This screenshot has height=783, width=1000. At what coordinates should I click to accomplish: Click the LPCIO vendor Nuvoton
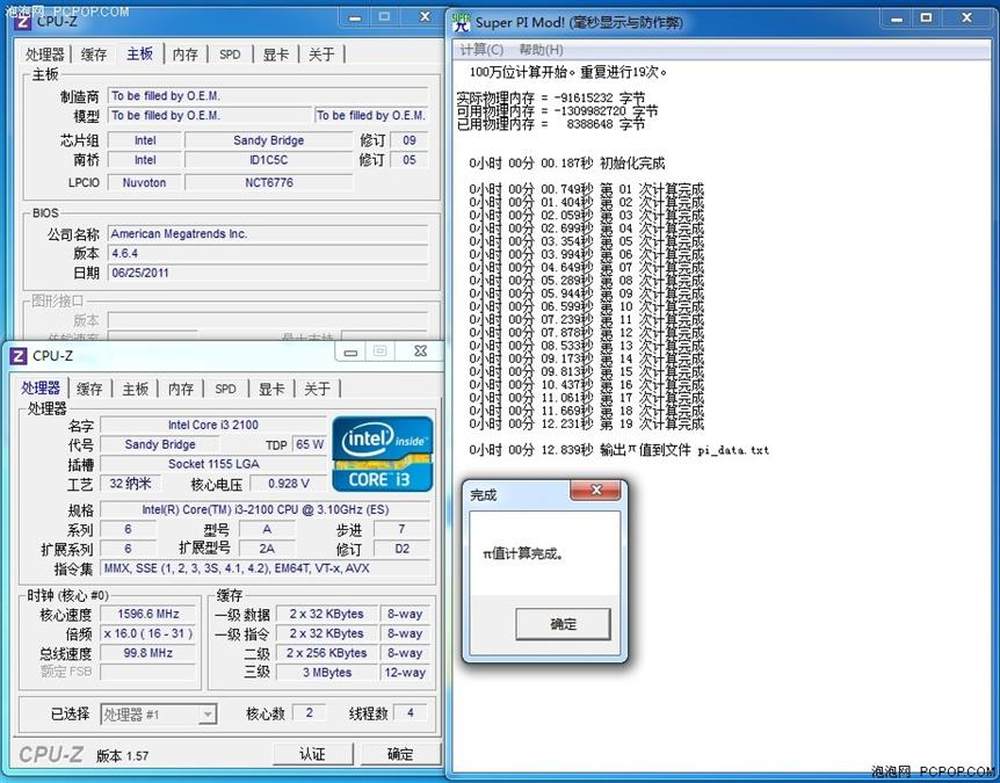pos(144,182)
